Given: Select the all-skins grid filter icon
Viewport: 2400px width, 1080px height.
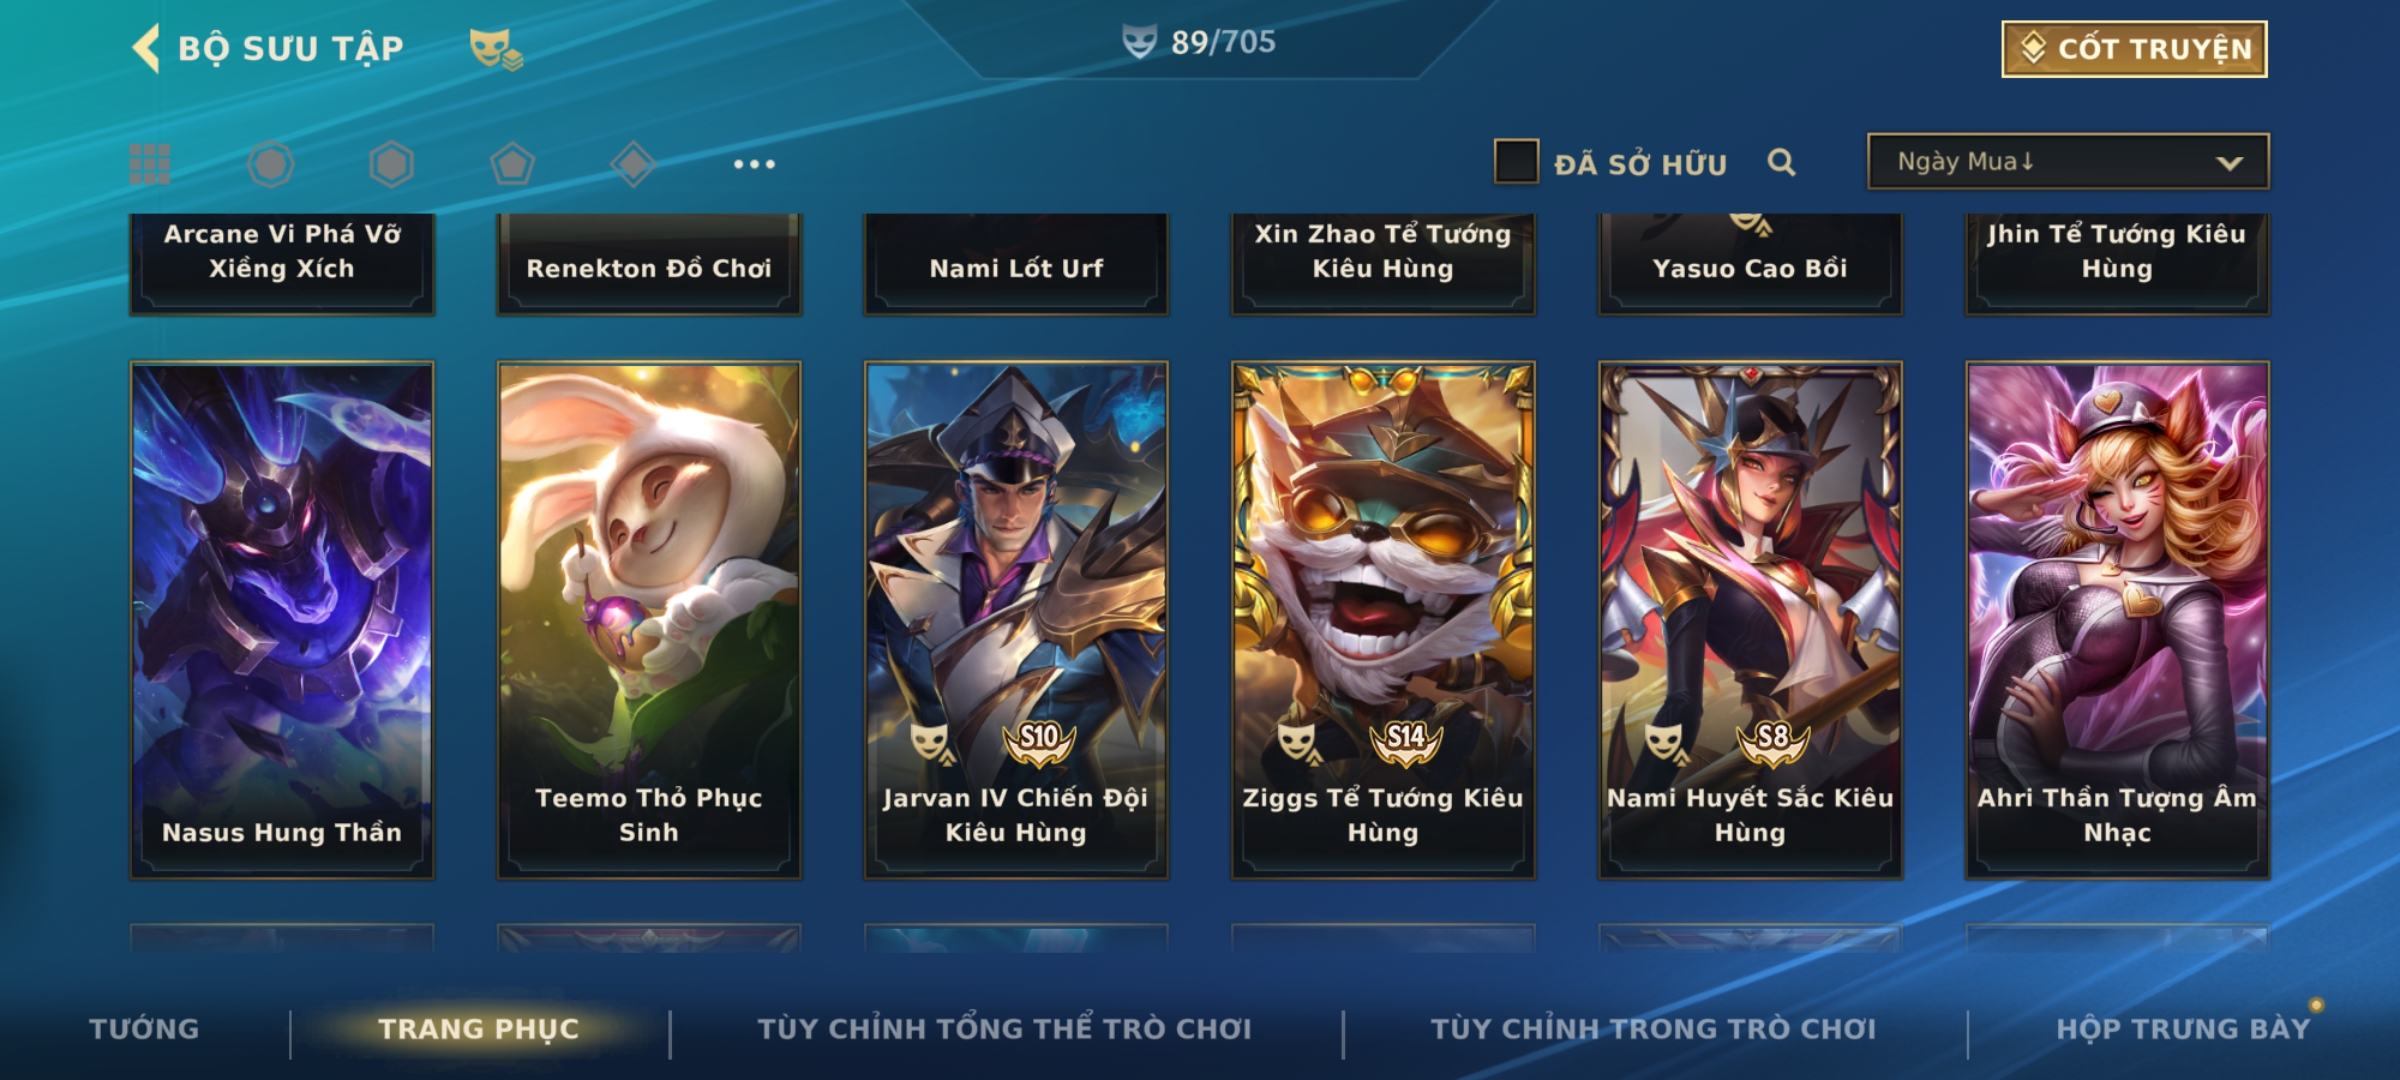Looking at the screenshot, I should 150,164.
